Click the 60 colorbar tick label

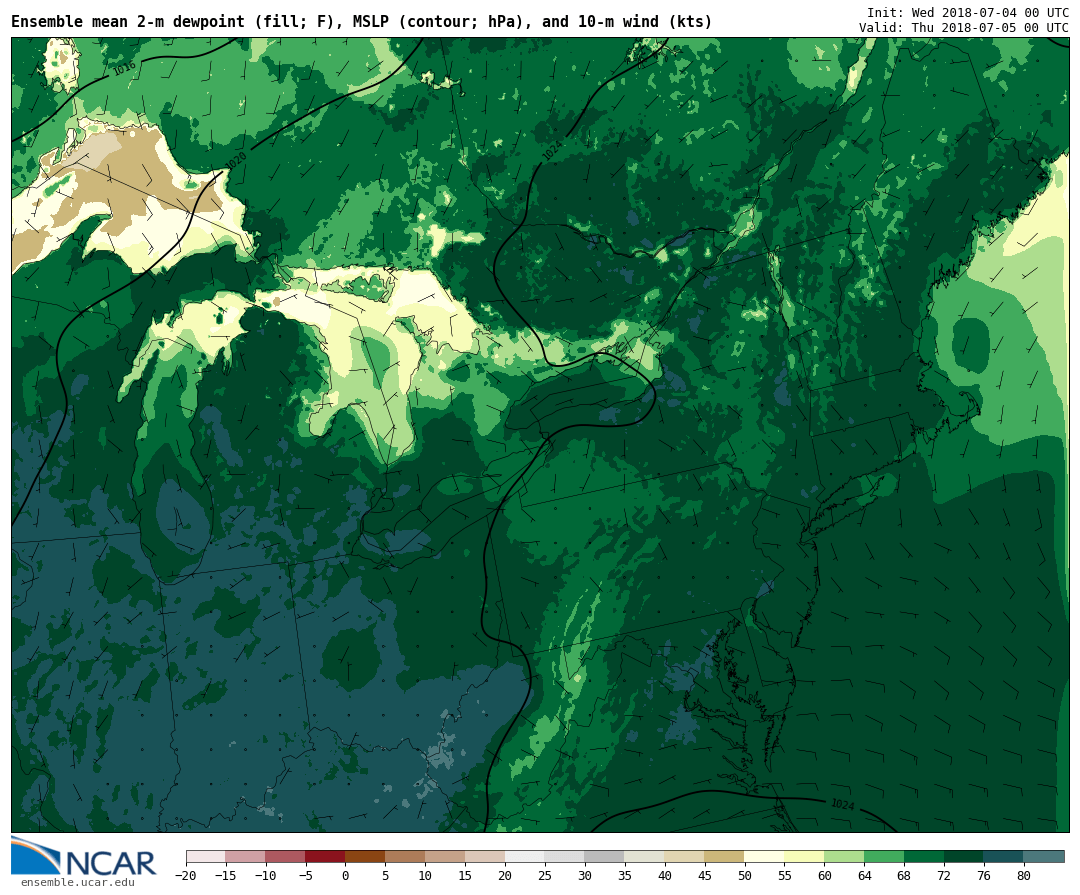(824, 876)
